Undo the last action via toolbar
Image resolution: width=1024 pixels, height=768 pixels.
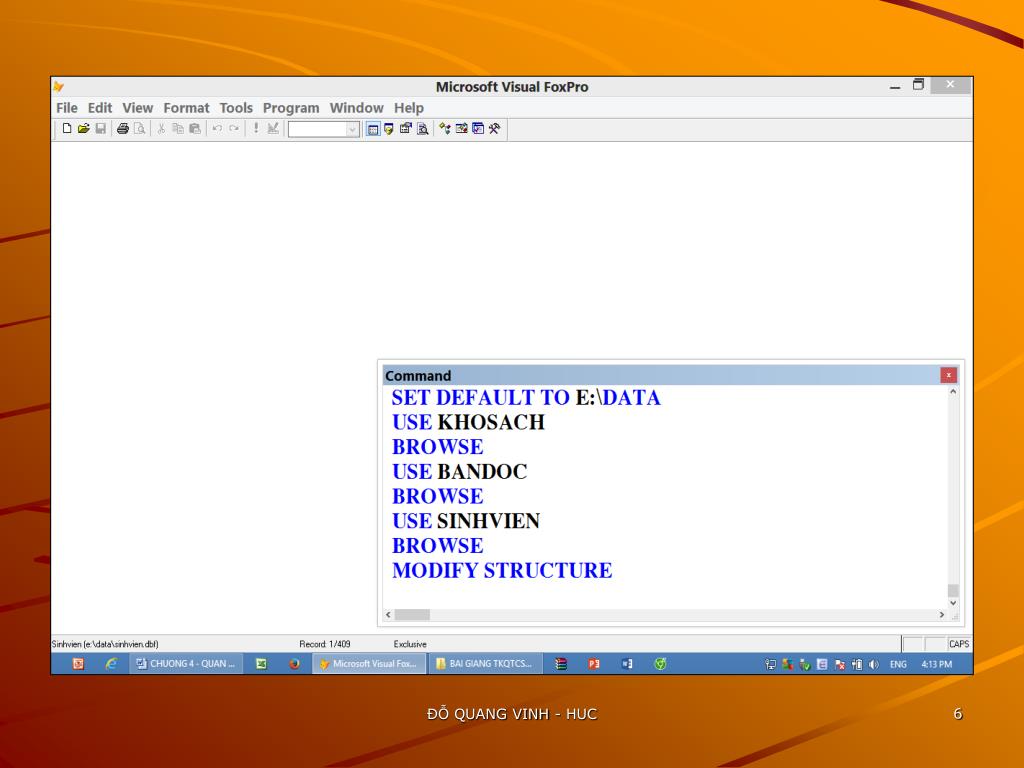coord(217,129)
